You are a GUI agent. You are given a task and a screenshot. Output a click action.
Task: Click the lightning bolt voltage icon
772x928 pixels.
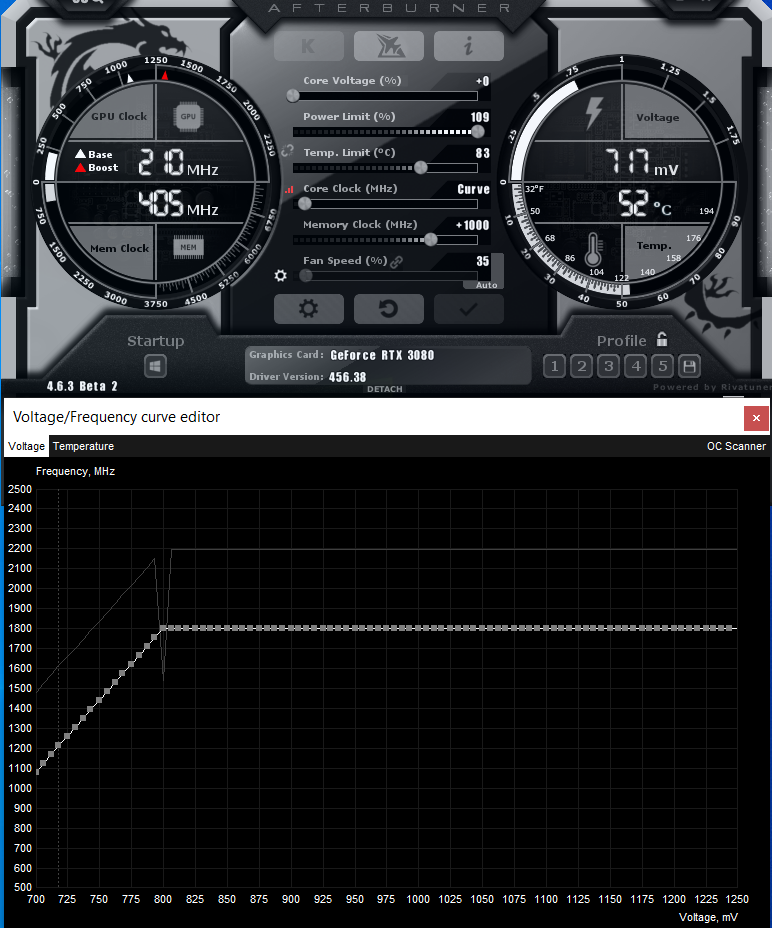coord(594,112)
